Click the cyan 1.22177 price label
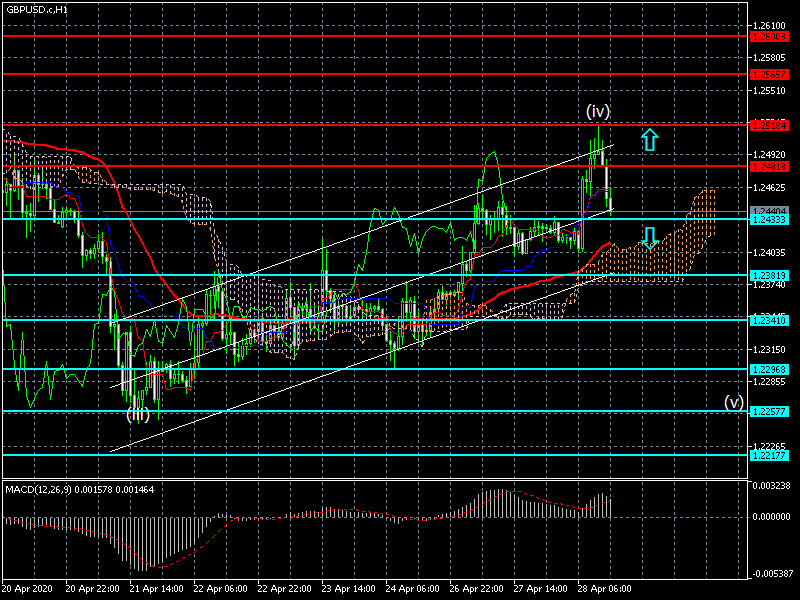Viewport: 800px width, 600px height. (769, 455)
